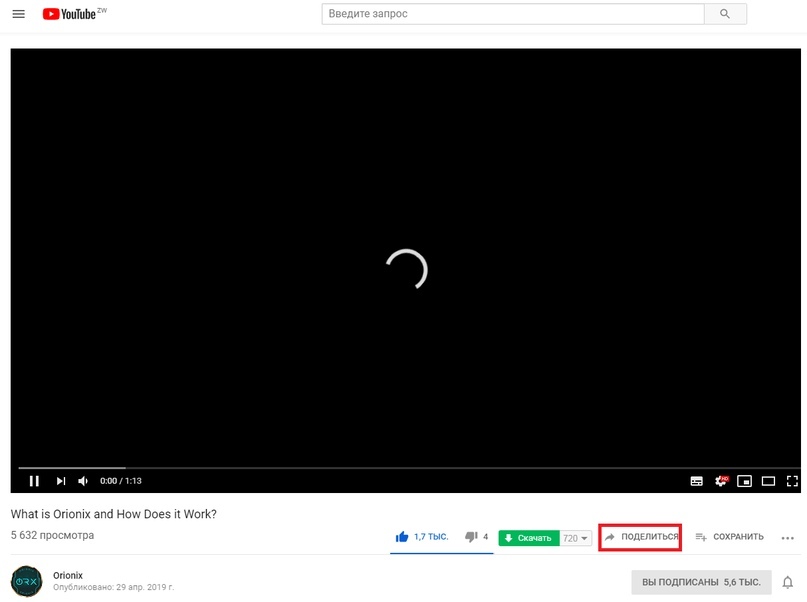Enable miniplayer mode

point(744,481)
